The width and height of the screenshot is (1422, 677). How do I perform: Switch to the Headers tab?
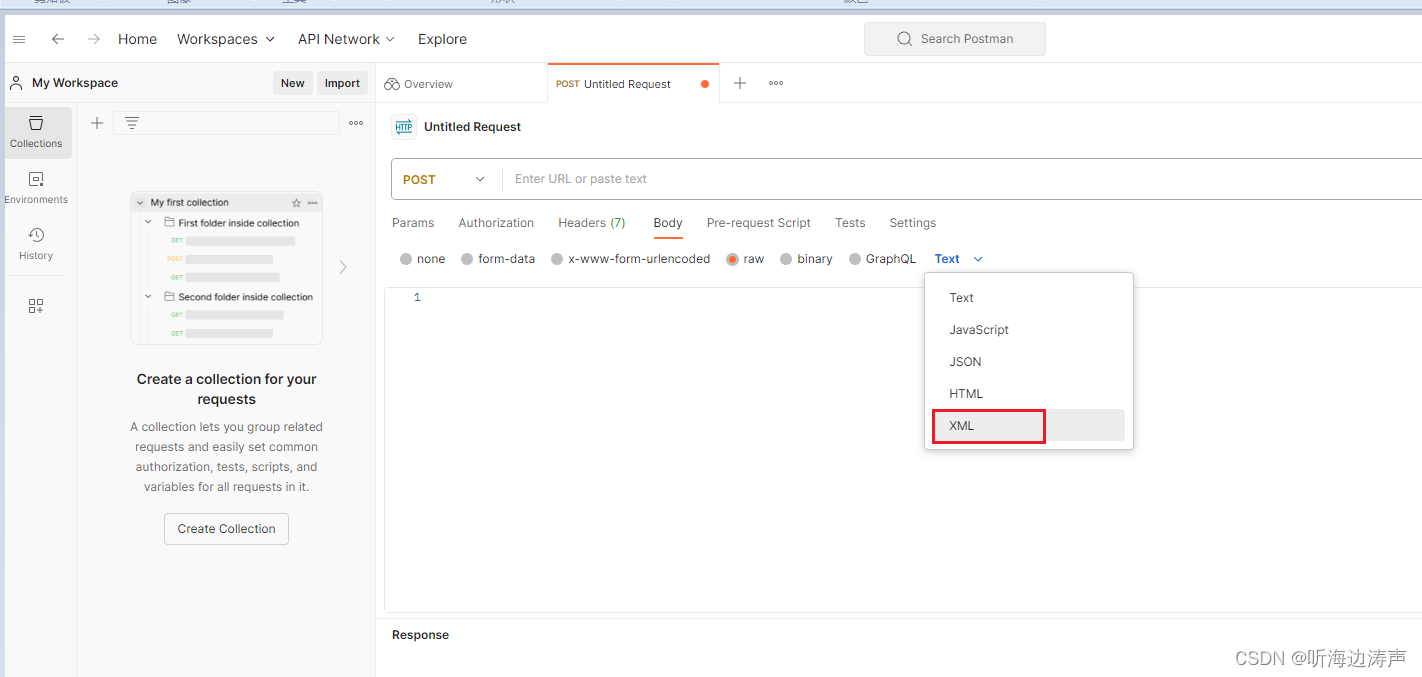point(591,222)
